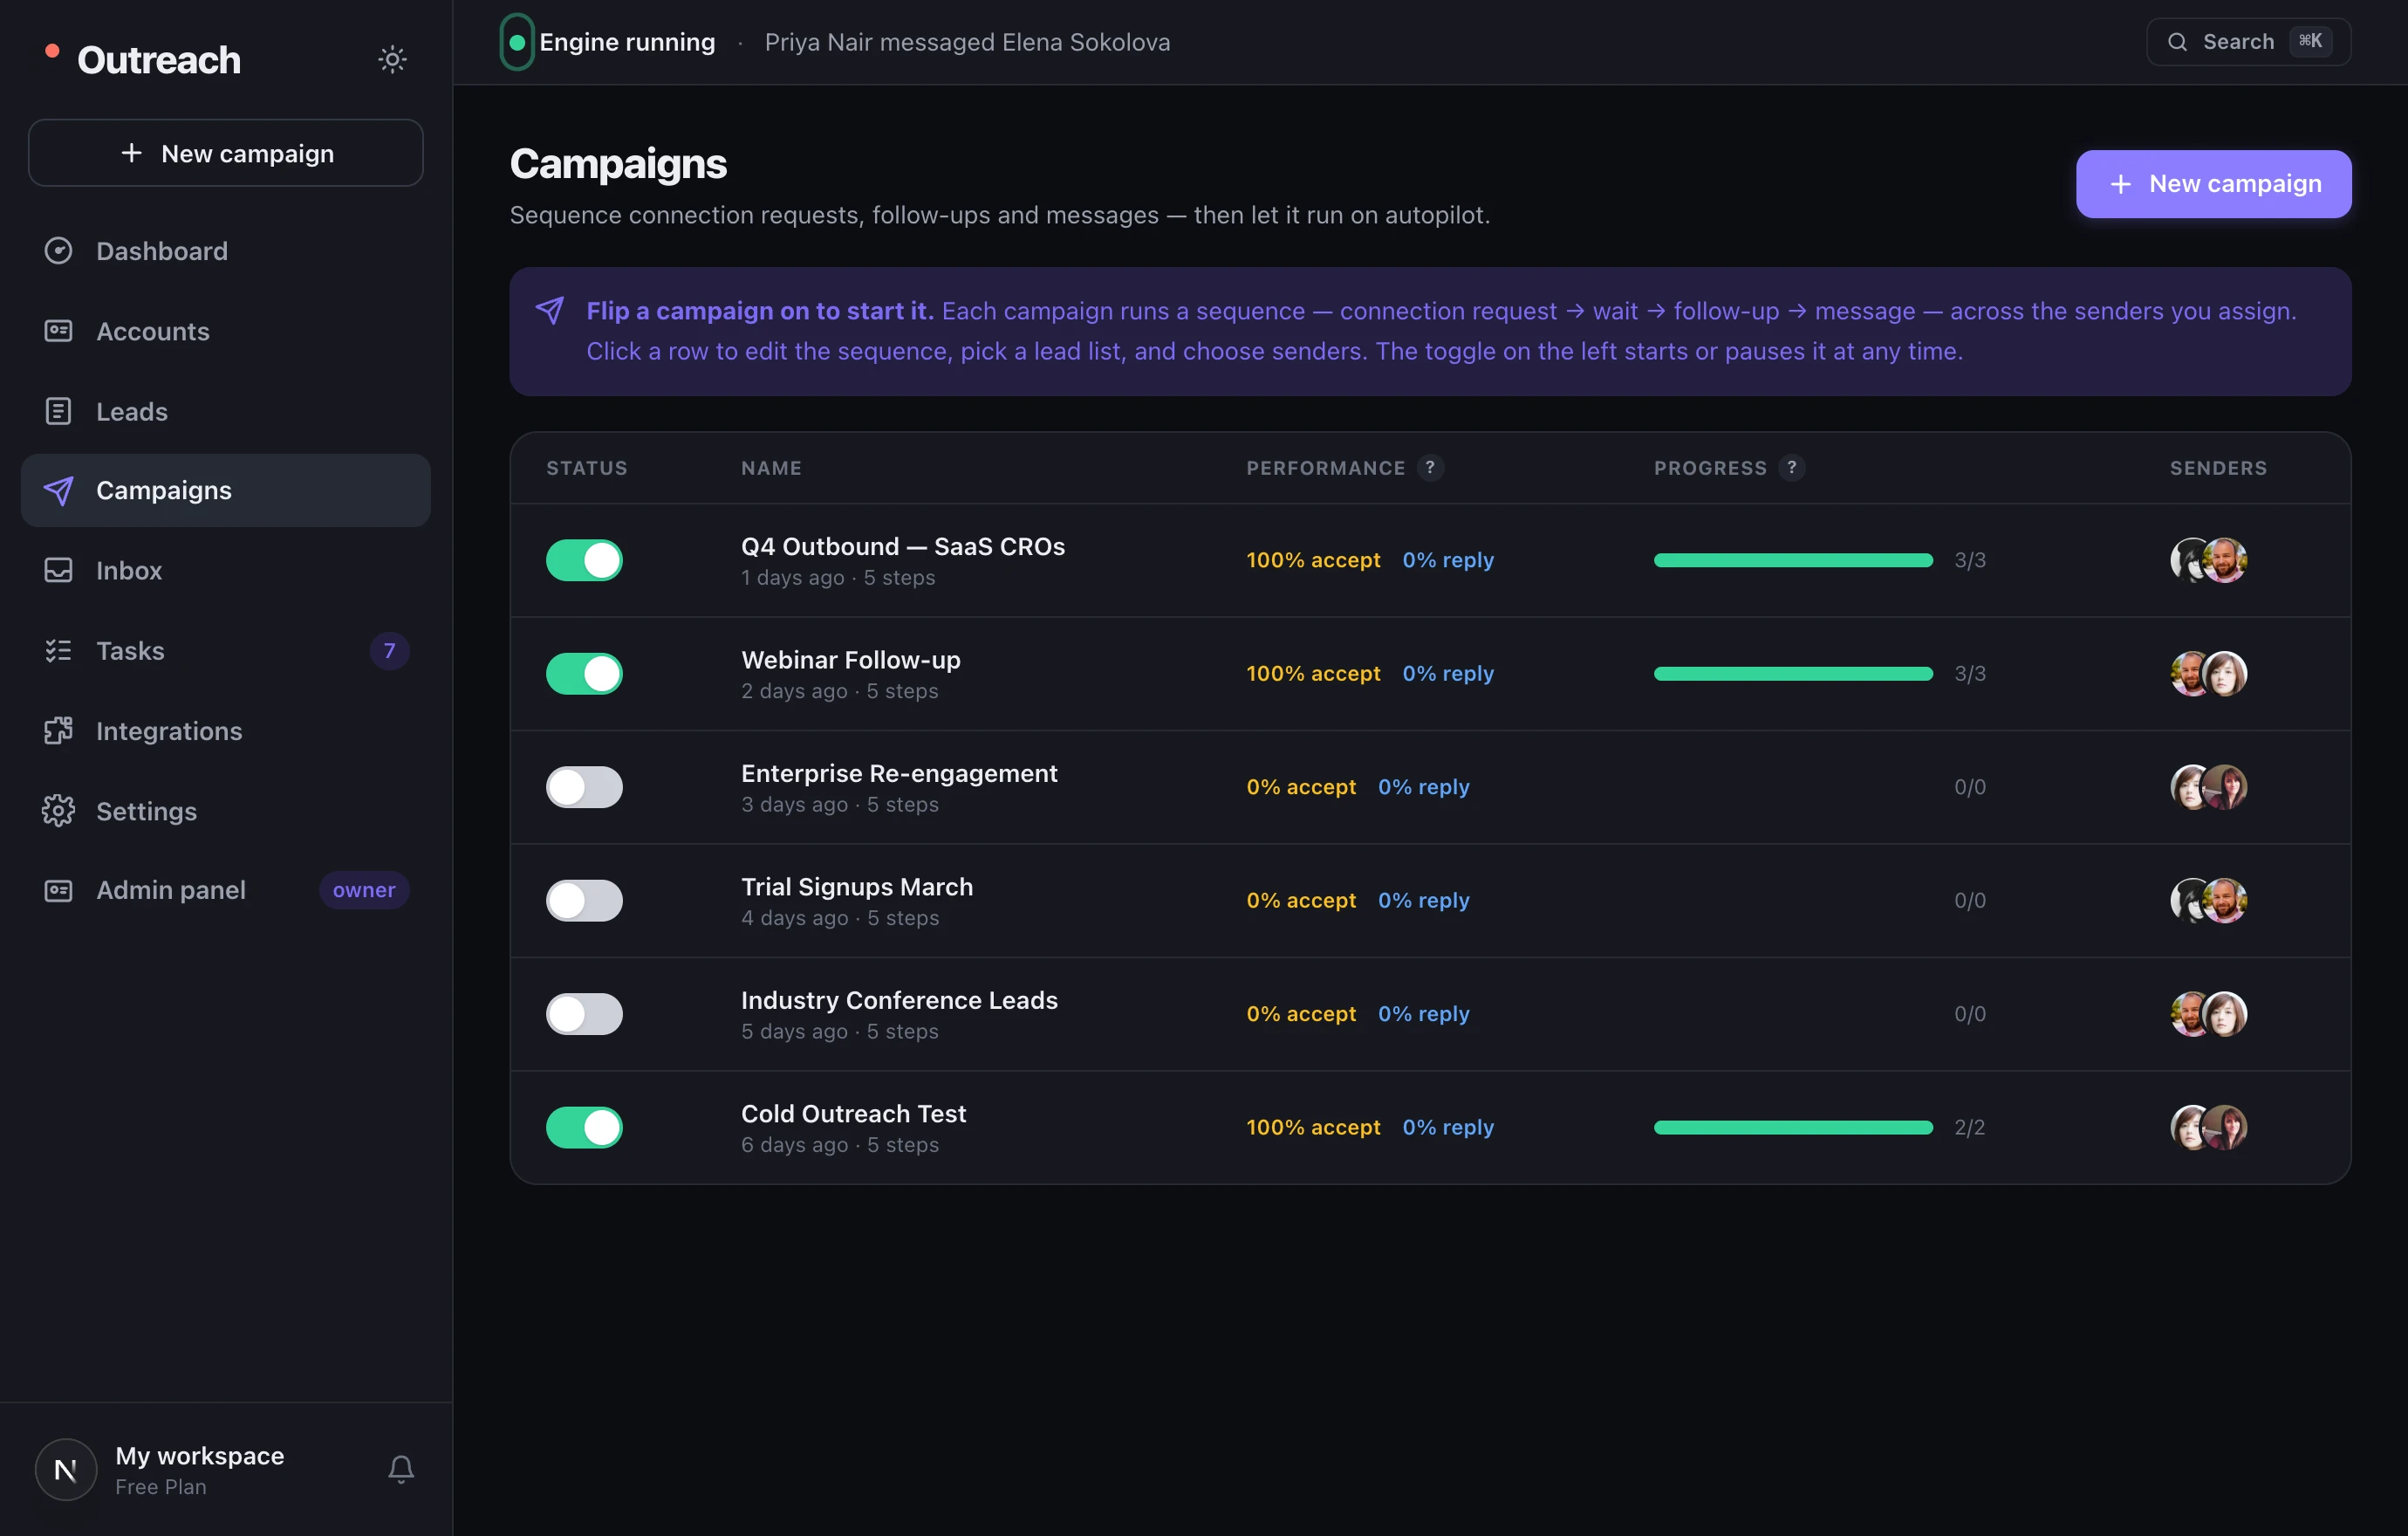This screenshot has width=2408, height=1536.
Task: Click the owner badge
Action: 364,890
